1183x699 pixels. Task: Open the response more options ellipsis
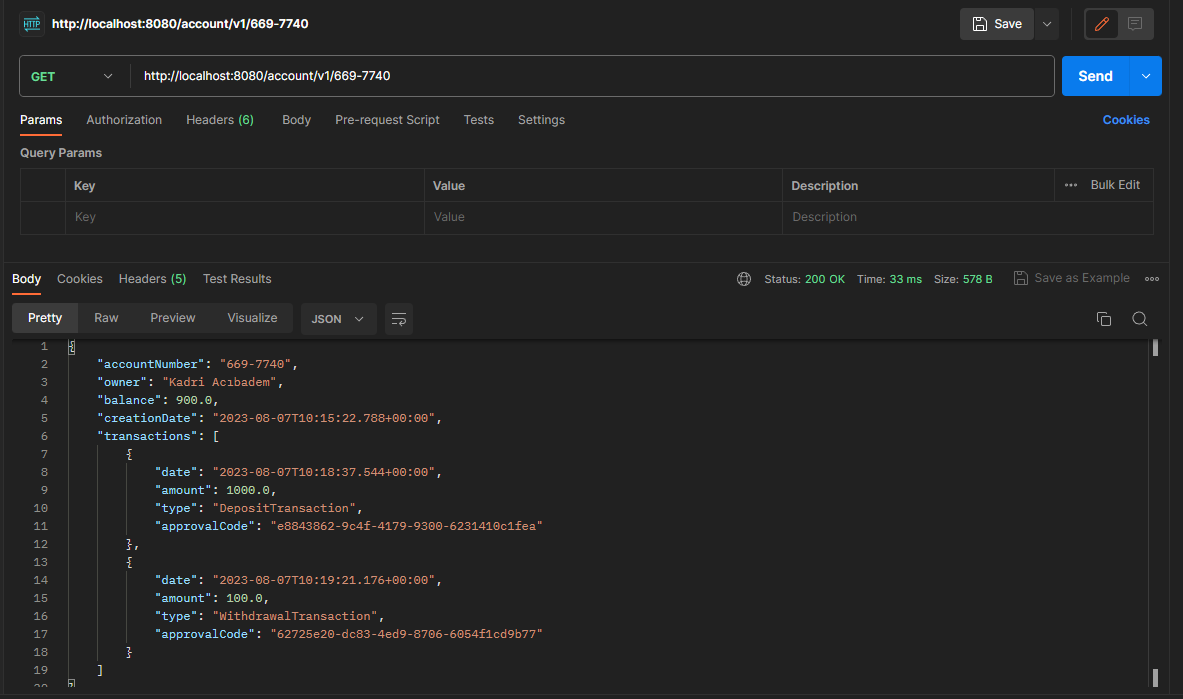[x=1151, y=279]
